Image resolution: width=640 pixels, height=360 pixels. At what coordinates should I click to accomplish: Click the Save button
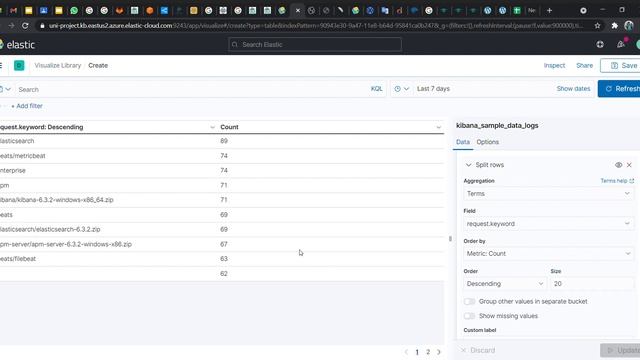pyautogui.click(x=620, y=65)
